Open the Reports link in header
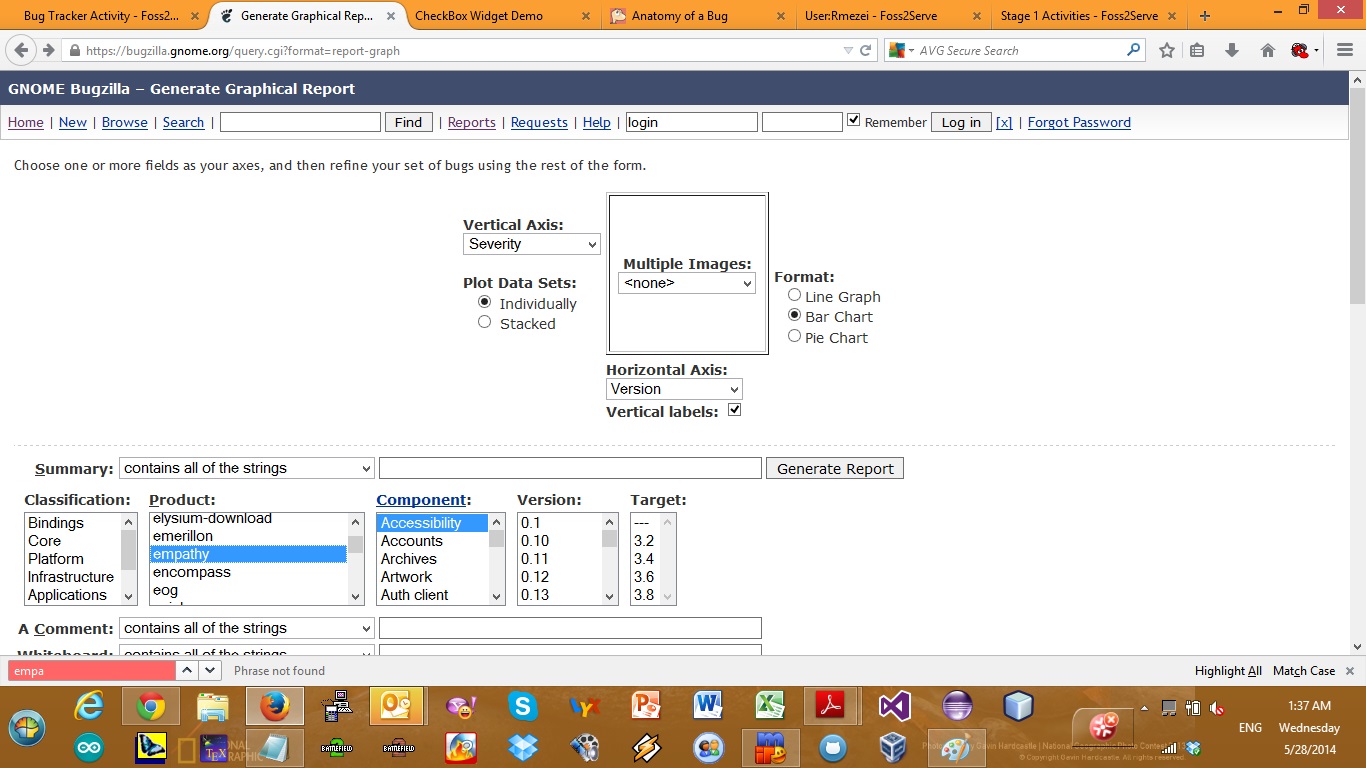This screenshot has width=1366, height=768. tap(472, 122)
